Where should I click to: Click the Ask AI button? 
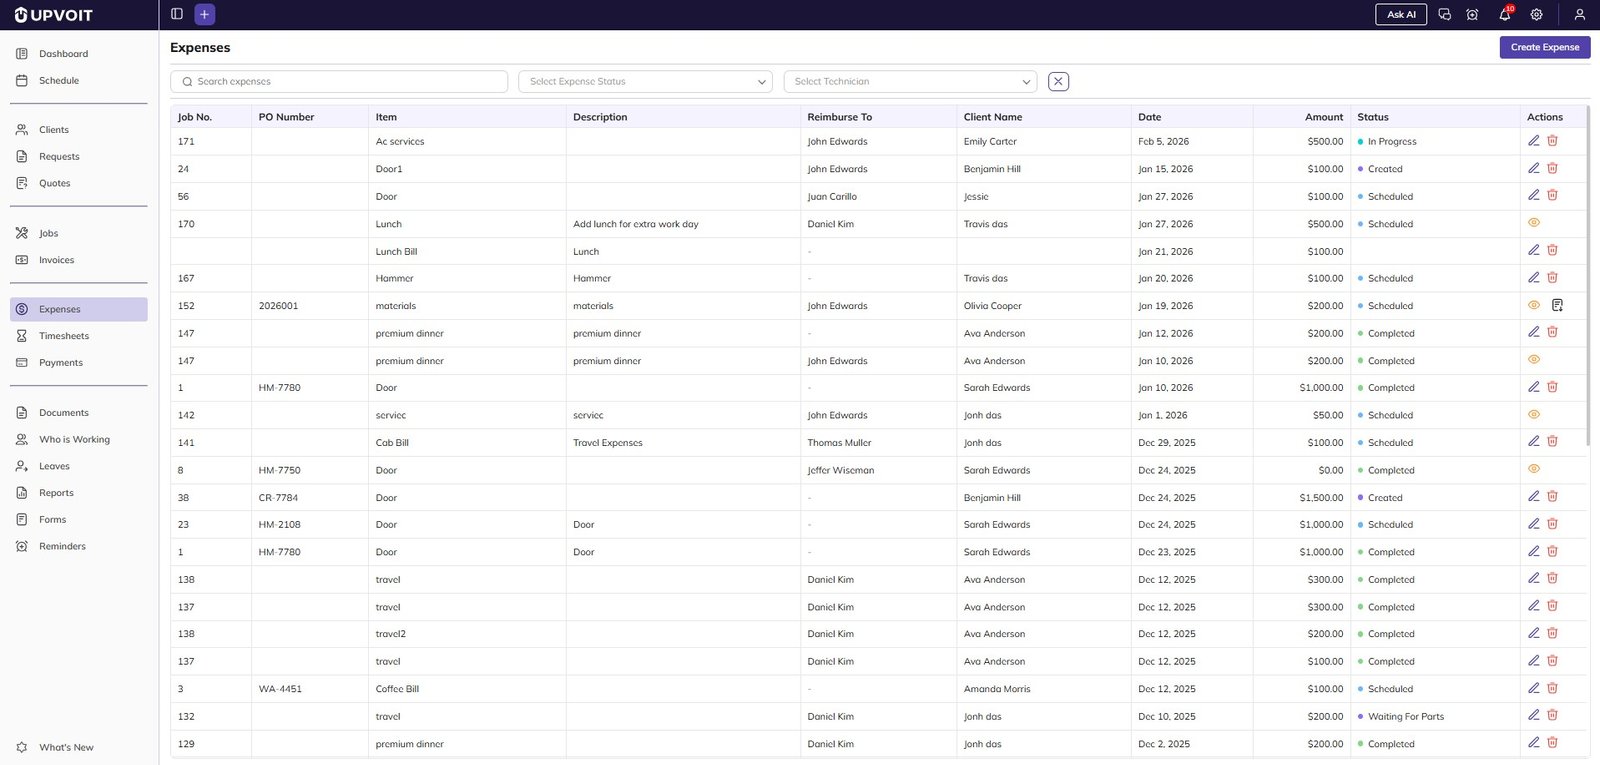pos(1401,14)
